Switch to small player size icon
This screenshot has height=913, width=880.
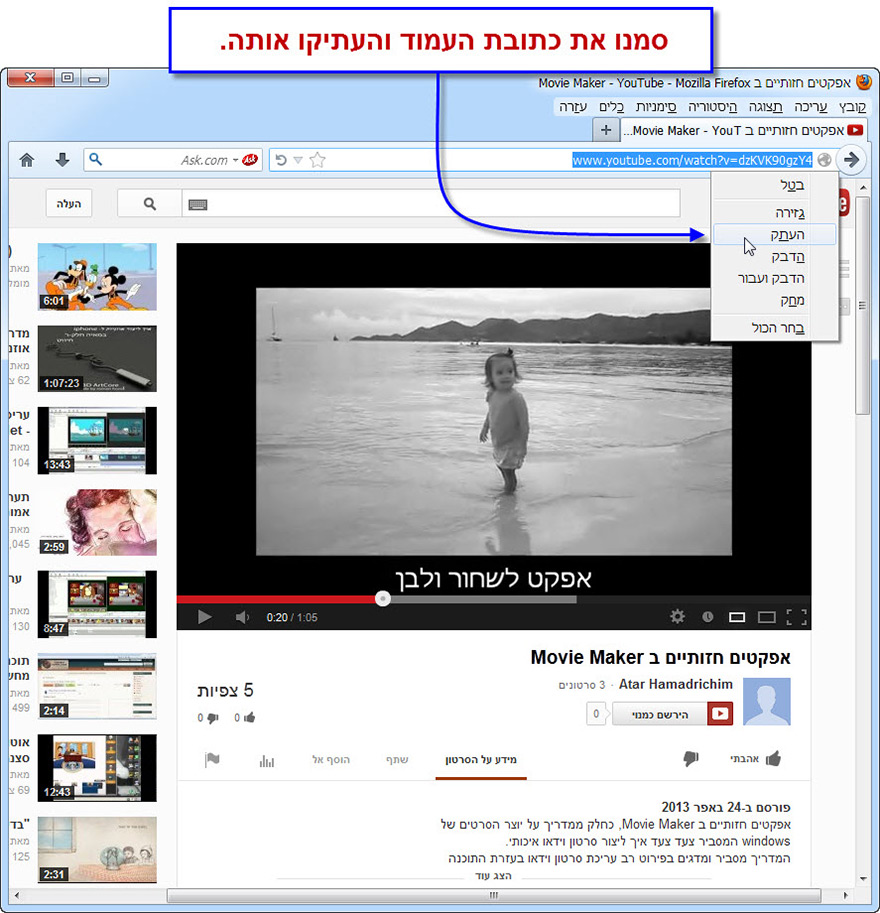tap(737, 617)
